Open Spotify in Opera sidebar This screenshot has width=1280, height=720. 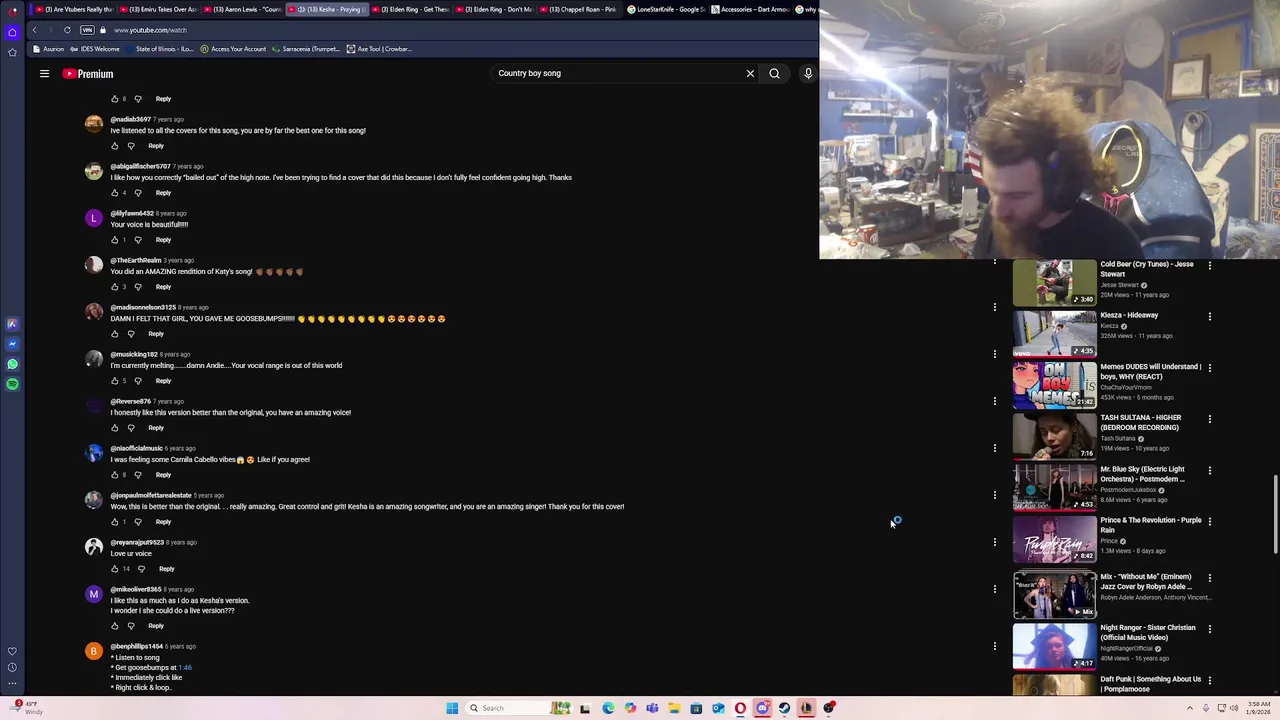pyautogui.click(x=12, y=384)
